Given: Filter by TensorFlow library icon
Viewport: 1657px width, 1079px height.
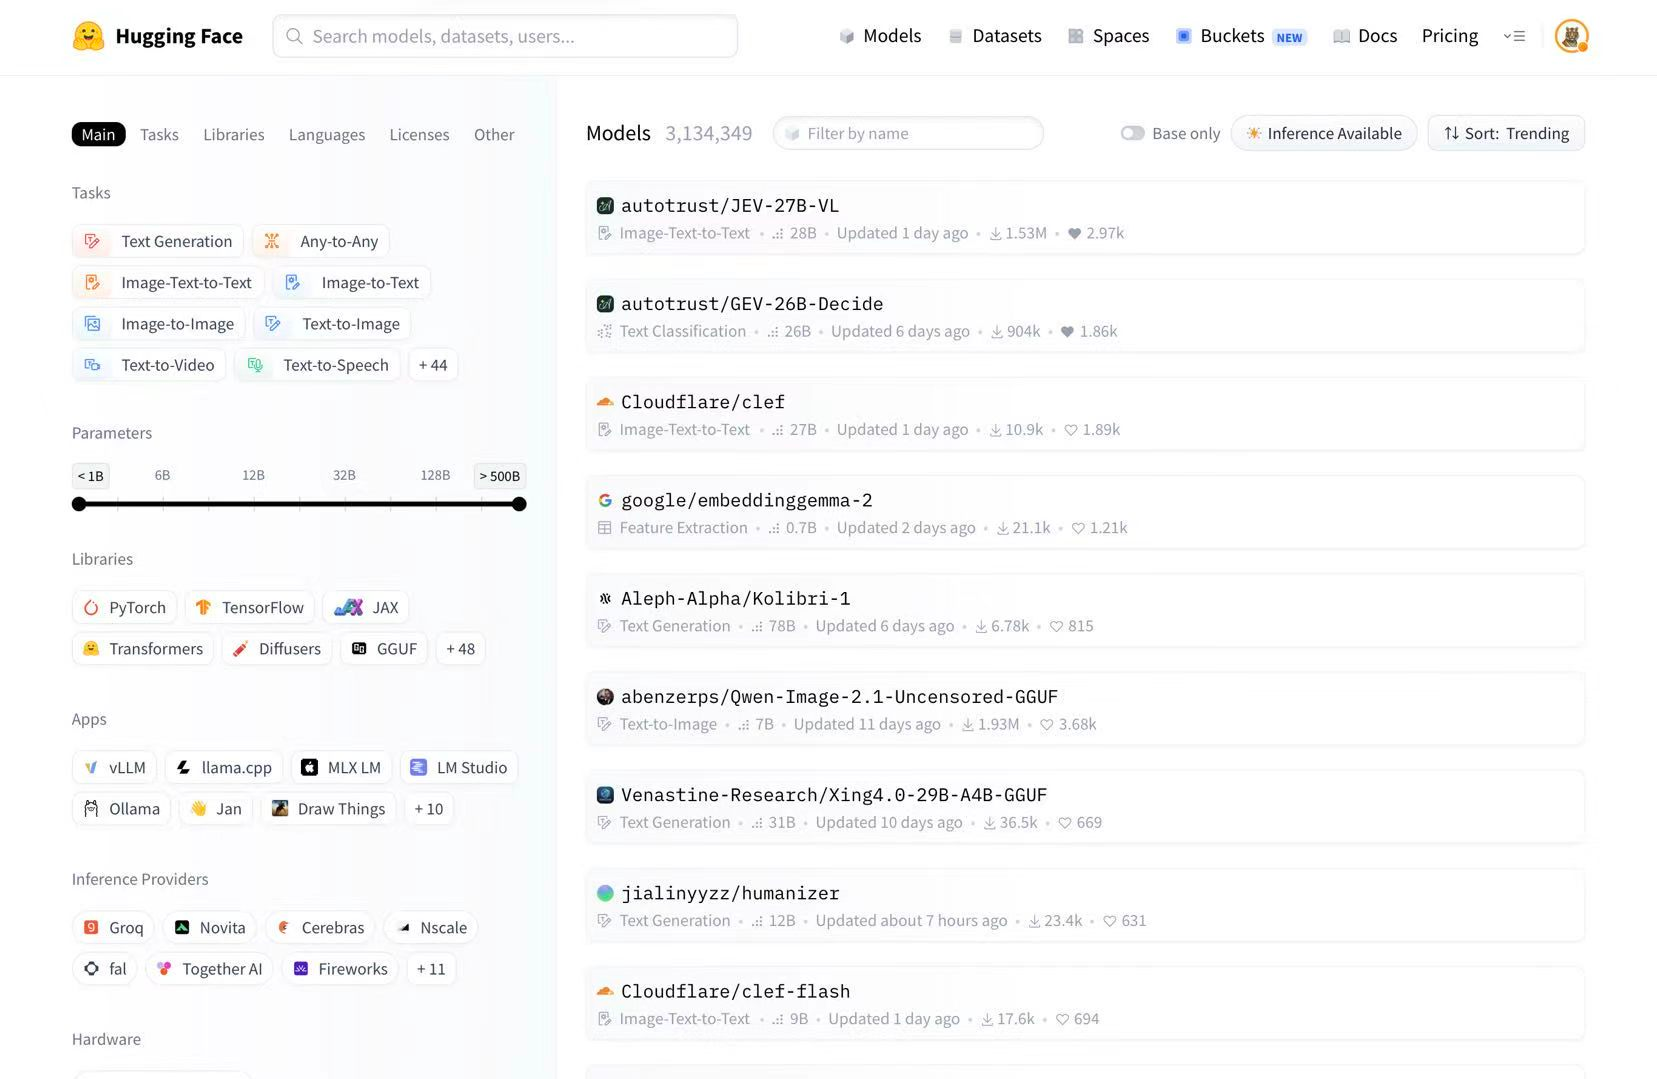Looking at the screenshot, I should point(203,607).
